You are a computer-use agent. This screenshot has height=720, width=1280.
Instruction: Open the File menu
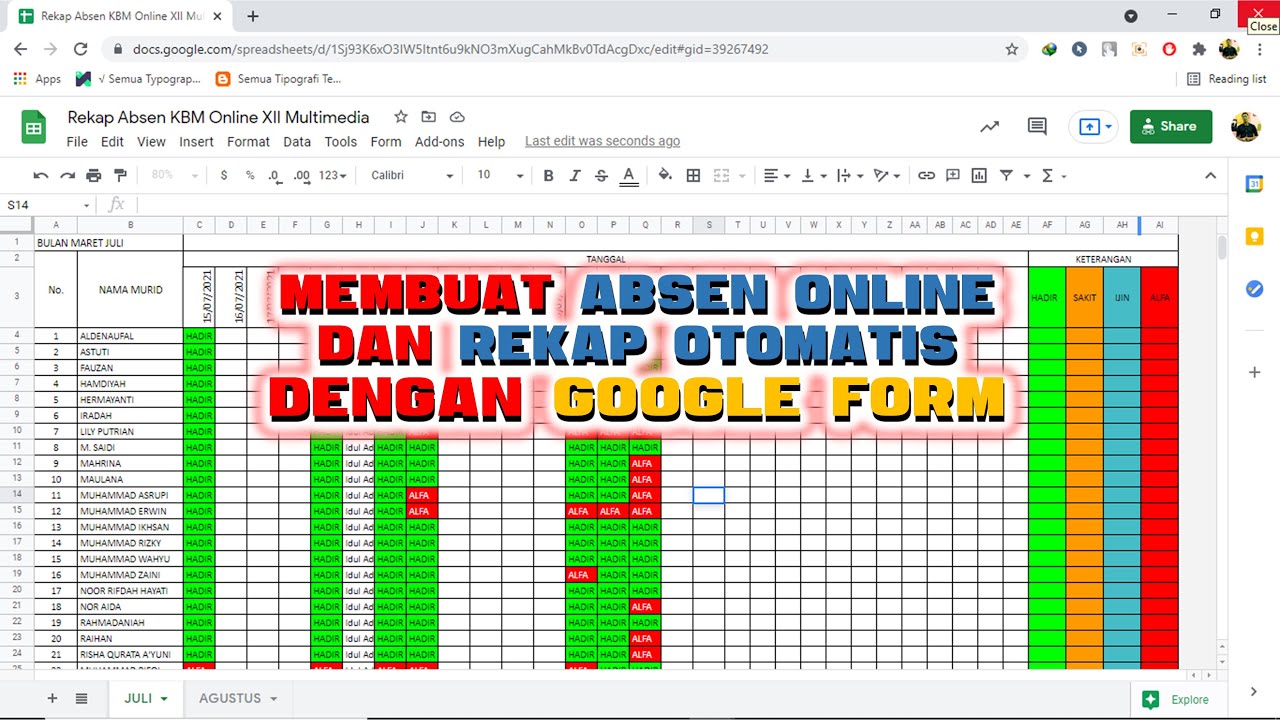77,142
